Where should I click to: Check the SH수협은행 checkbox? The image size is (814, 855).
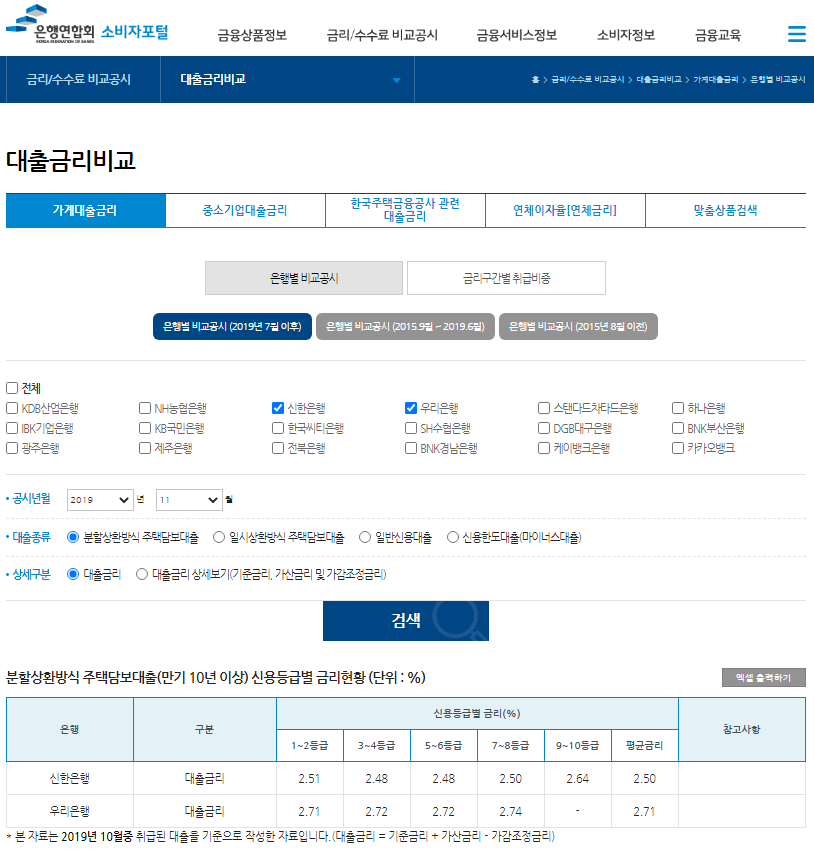pos(411,429)
